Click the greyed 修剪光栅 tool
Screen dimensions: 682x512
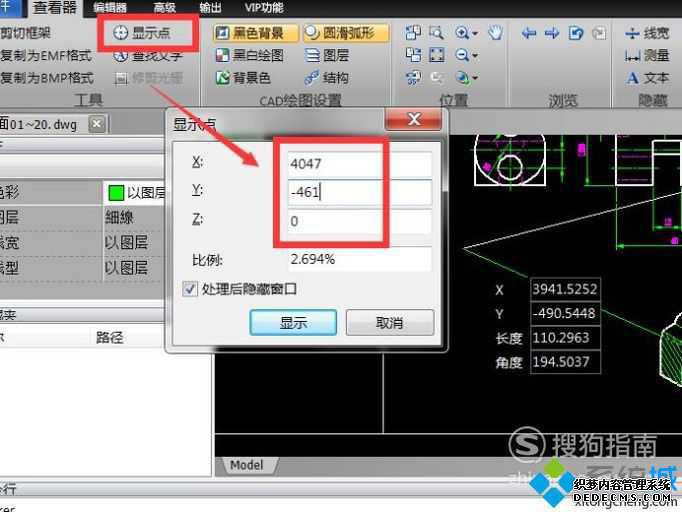(x=148, y=78)
